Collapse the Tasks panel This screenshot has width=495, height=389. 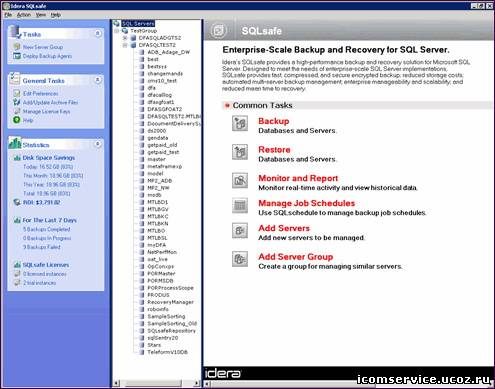click(98, 33)
